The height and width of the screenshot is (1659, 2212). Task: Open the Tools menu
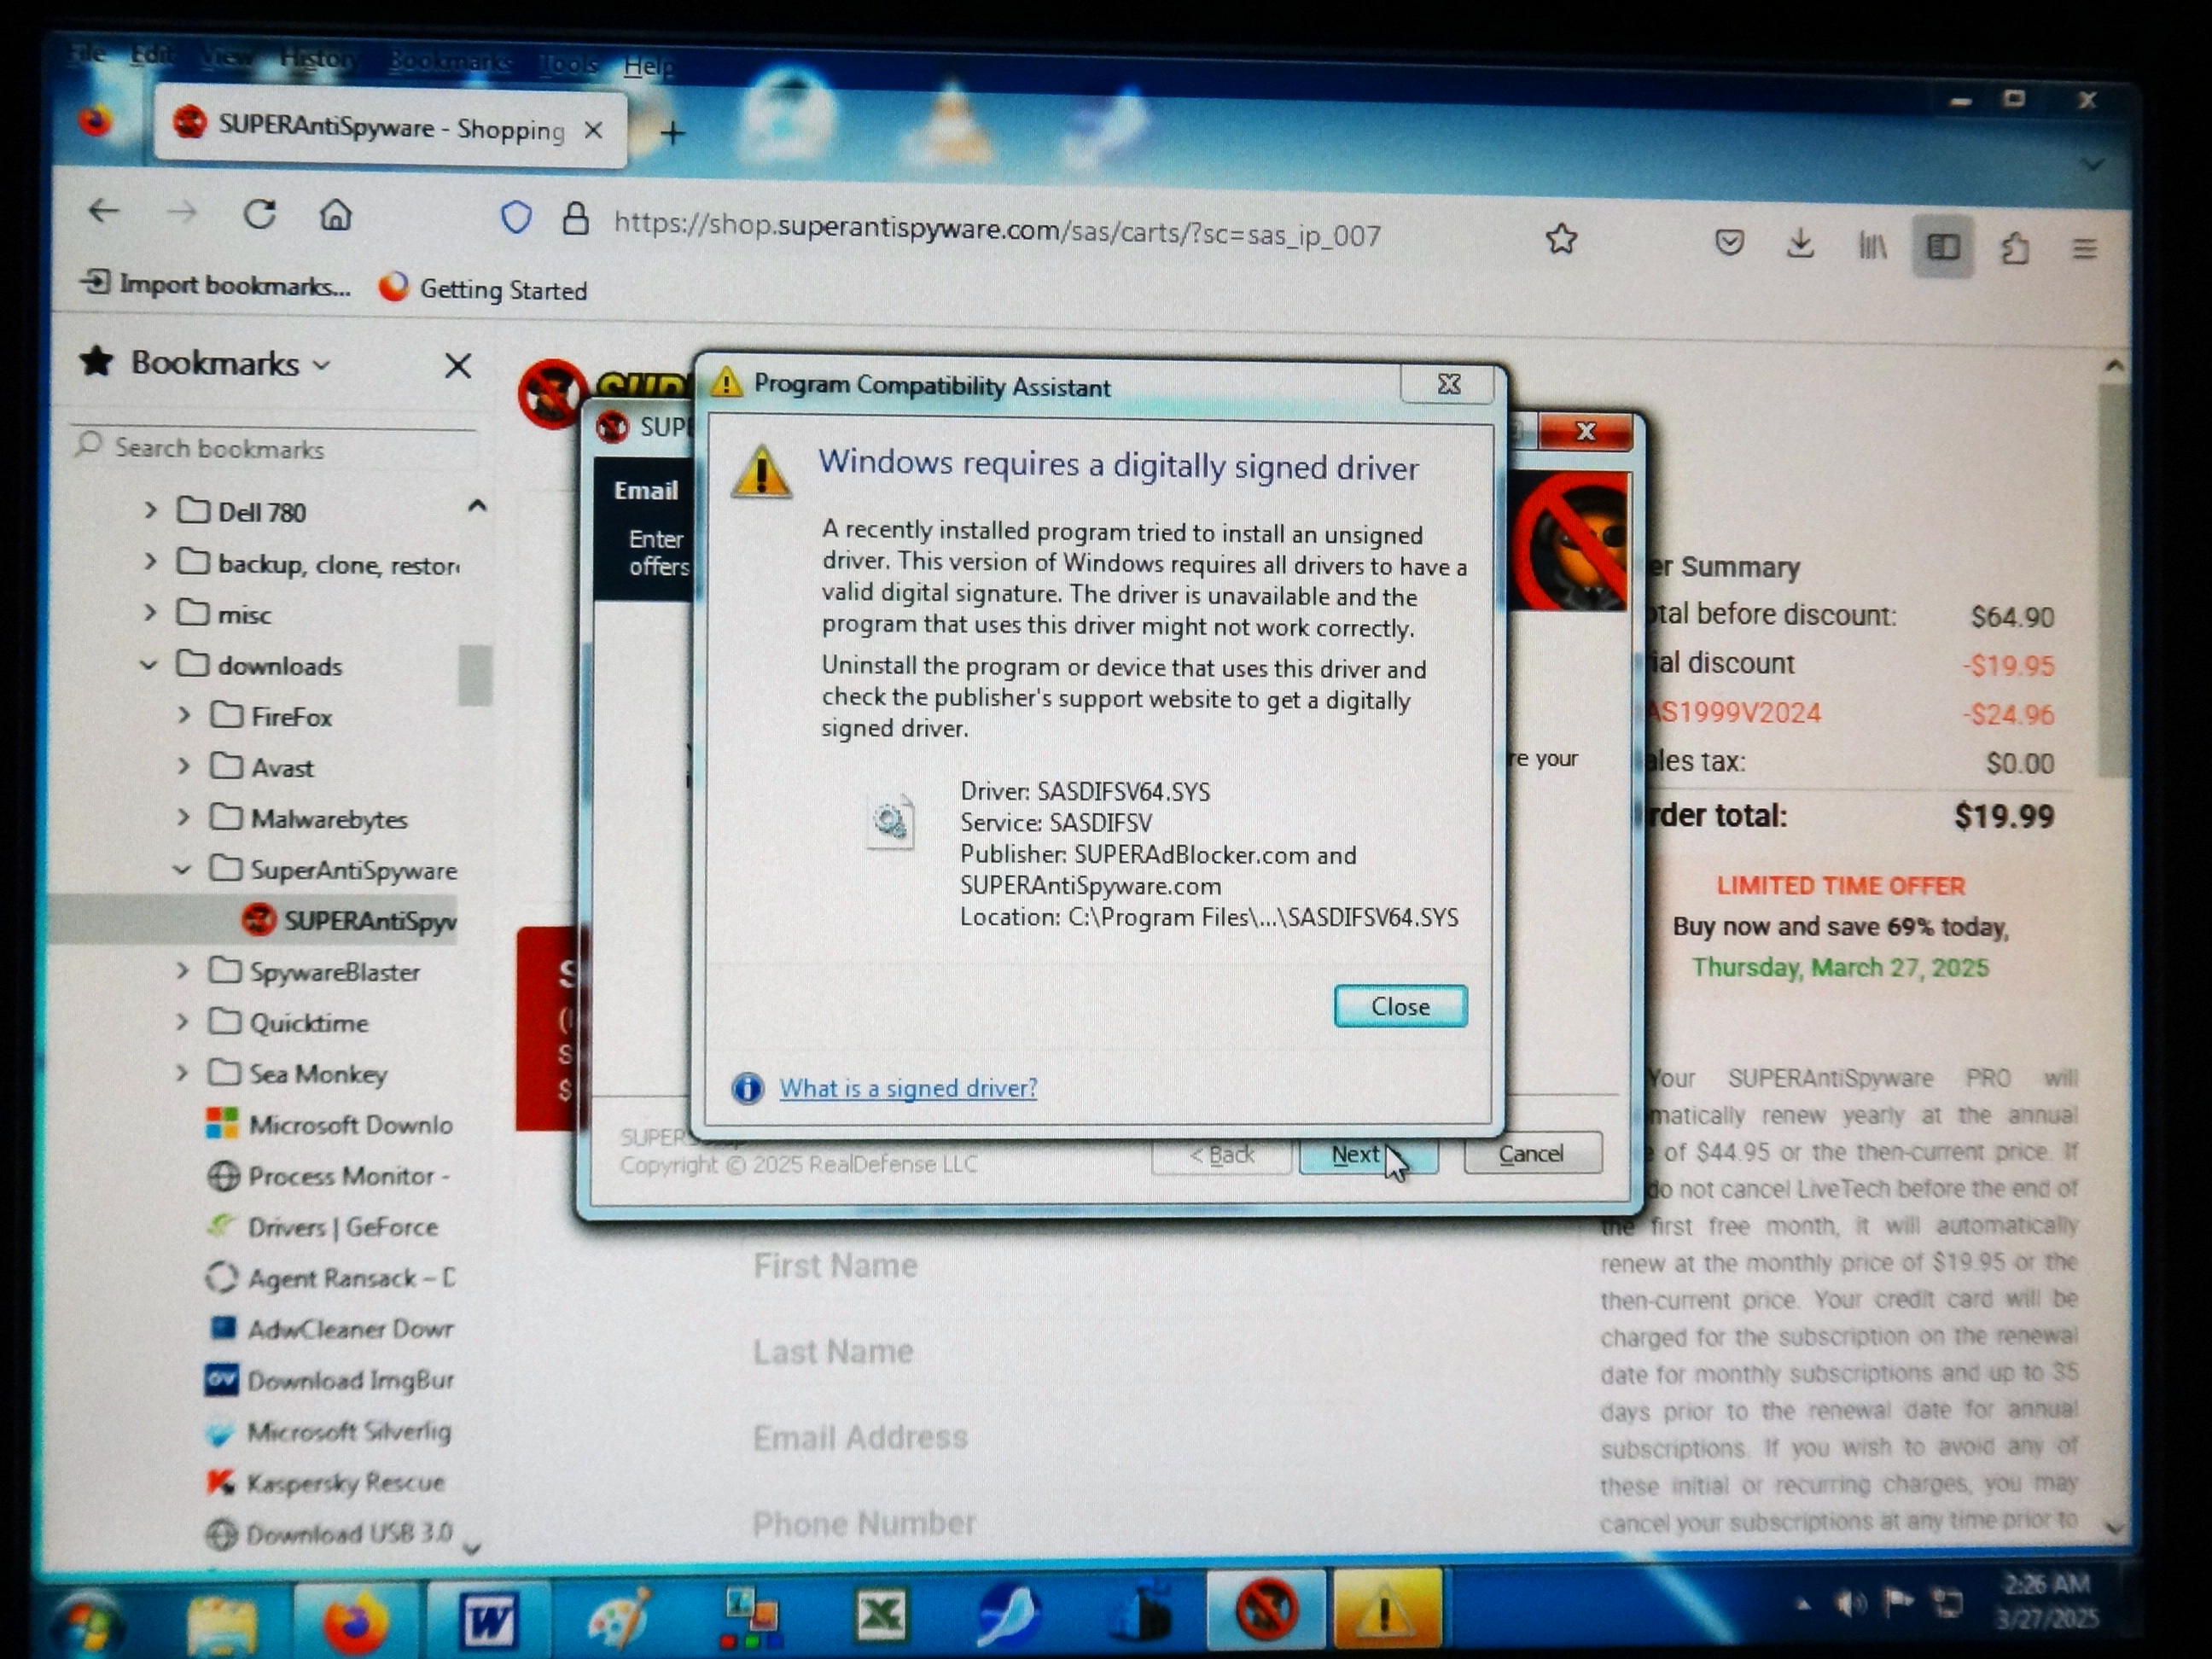click(x=568, y=64)
